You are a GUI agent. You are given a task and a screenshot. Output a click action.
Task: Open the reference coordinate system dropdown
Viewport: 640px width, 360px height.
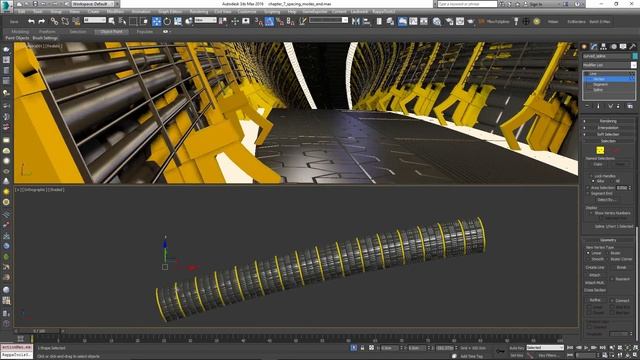[205, 20]
